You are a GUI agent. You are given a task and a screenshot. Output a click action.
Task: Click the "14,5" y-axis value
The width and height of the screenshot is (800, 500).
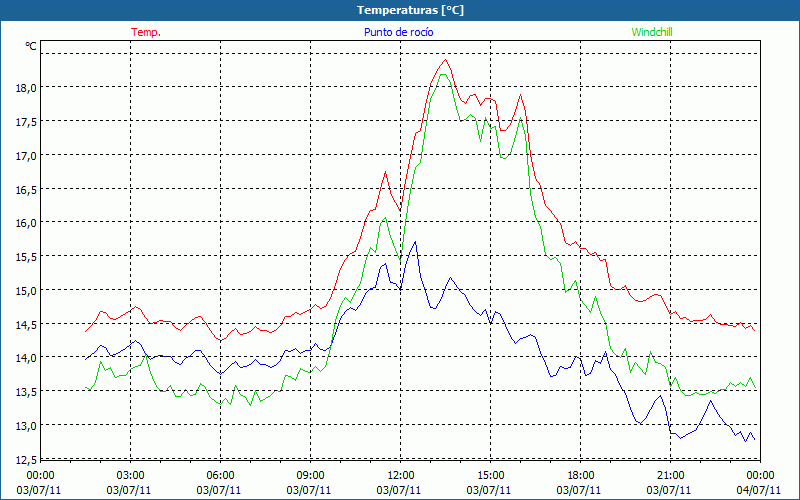27,324
